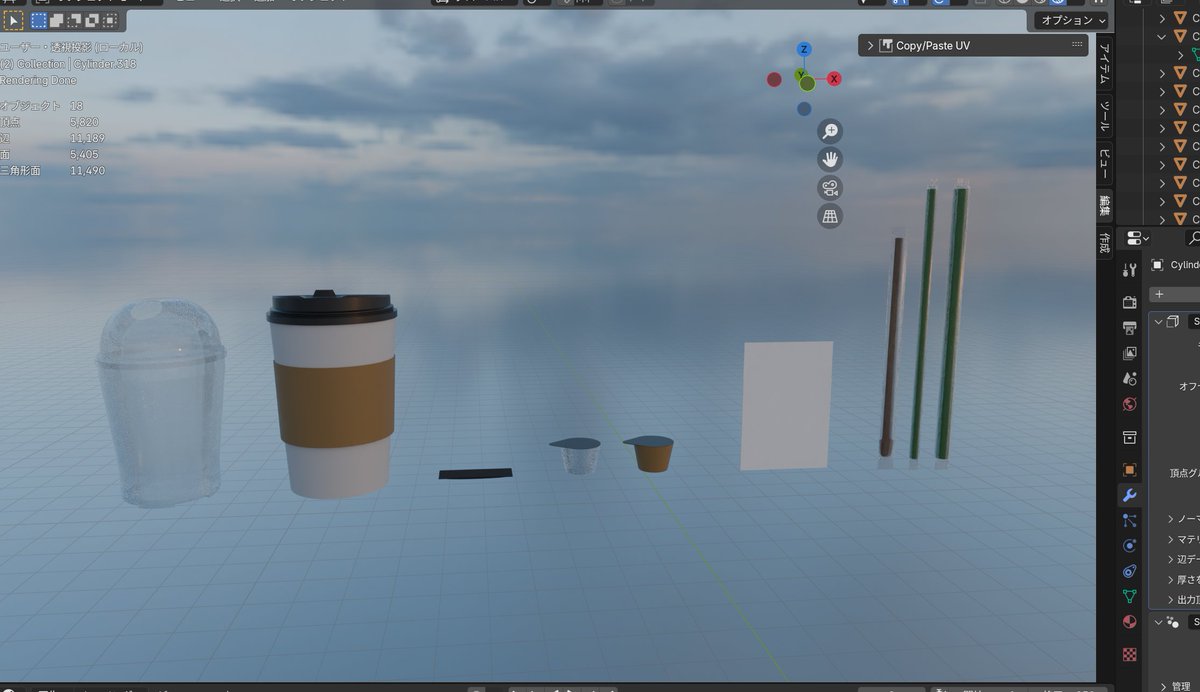Click the red X axis gizmo handle
Viewport: 1200px width, 692px height.
835,78
